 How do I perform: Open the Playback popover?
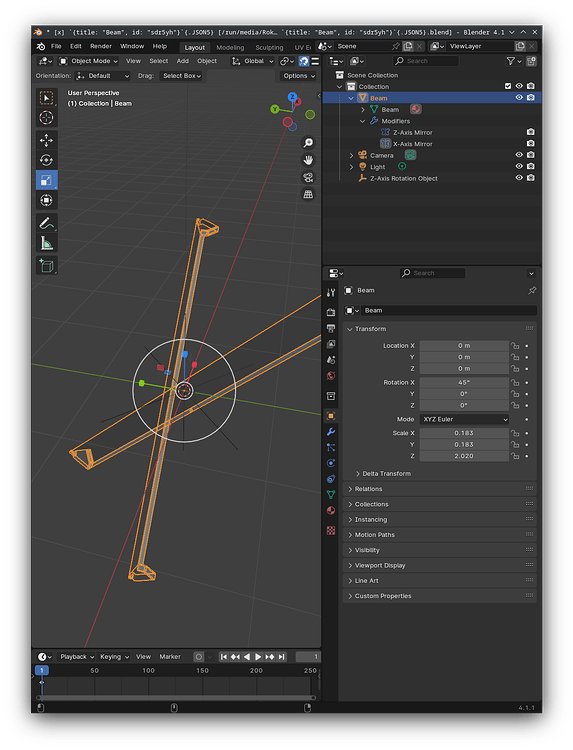point(77,657)
